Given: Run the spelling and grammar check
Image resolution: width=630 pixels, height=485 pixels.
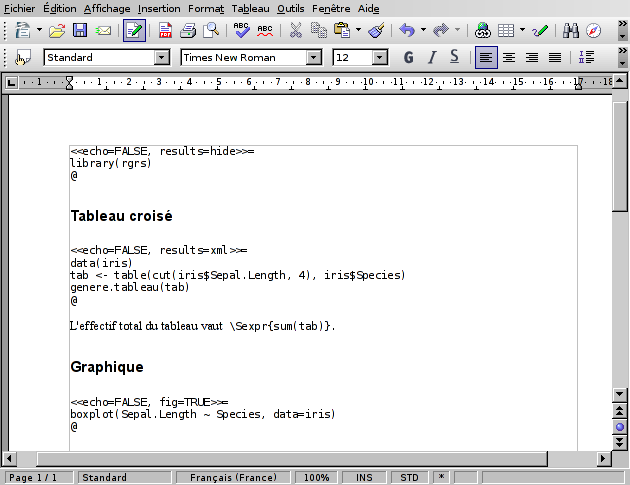Looking at the screenshot, I should click(x=241, y=30).
